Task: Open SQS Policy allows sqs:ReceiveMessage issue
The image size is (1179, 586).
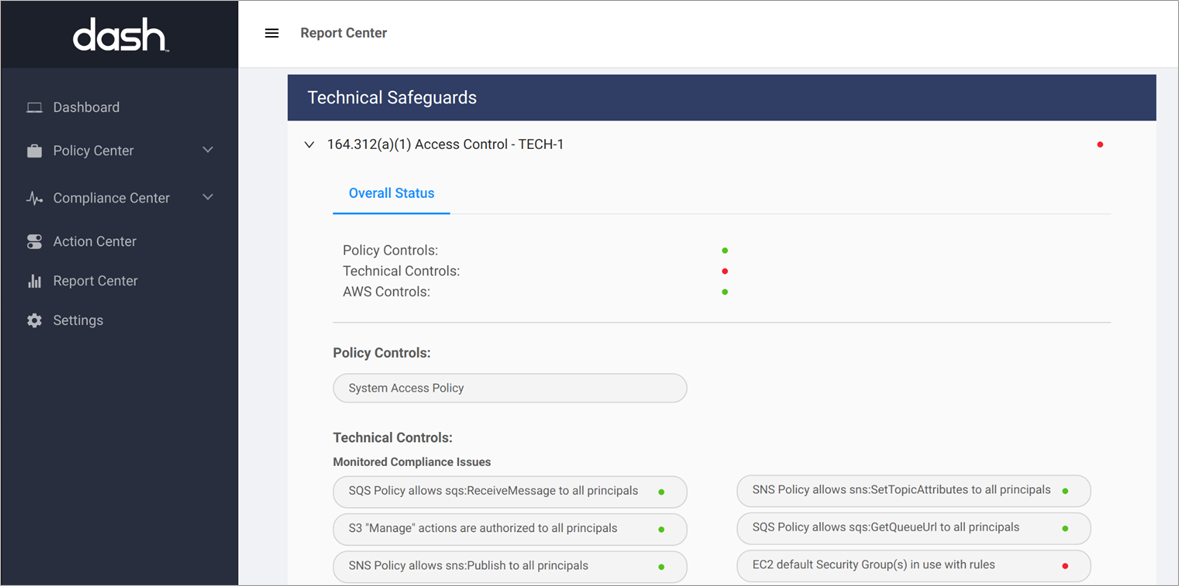Action: click(510, 491)
